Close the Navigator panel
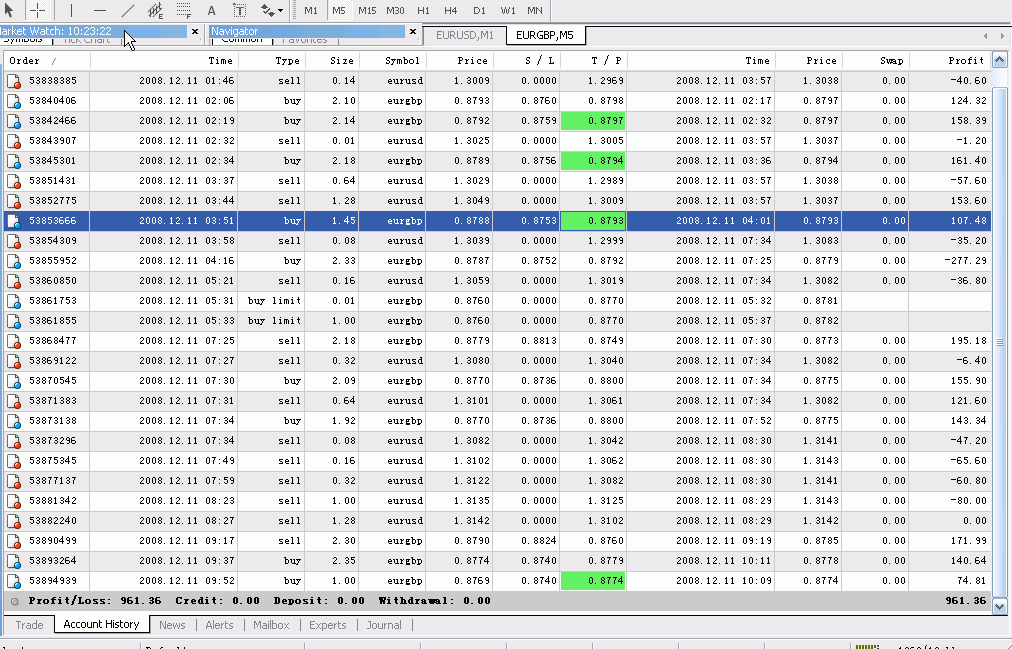This screenshot has height=649, width=1012. [413, 31]
